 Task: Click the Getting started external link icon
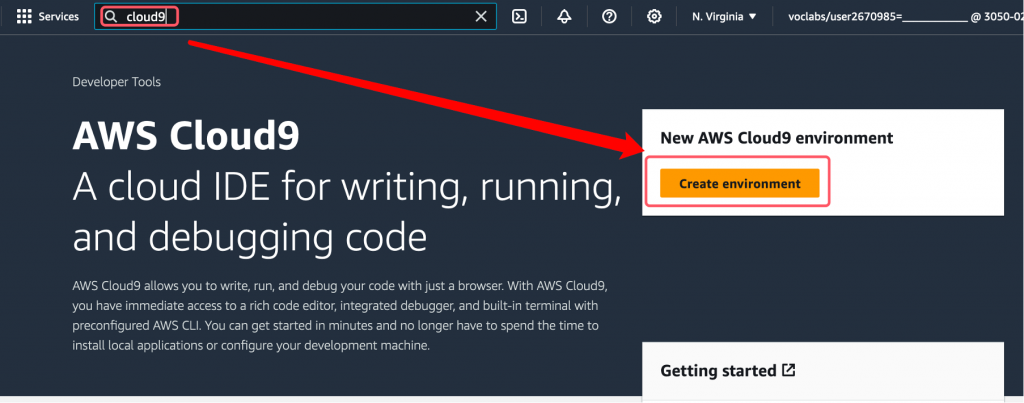(789, 370)
